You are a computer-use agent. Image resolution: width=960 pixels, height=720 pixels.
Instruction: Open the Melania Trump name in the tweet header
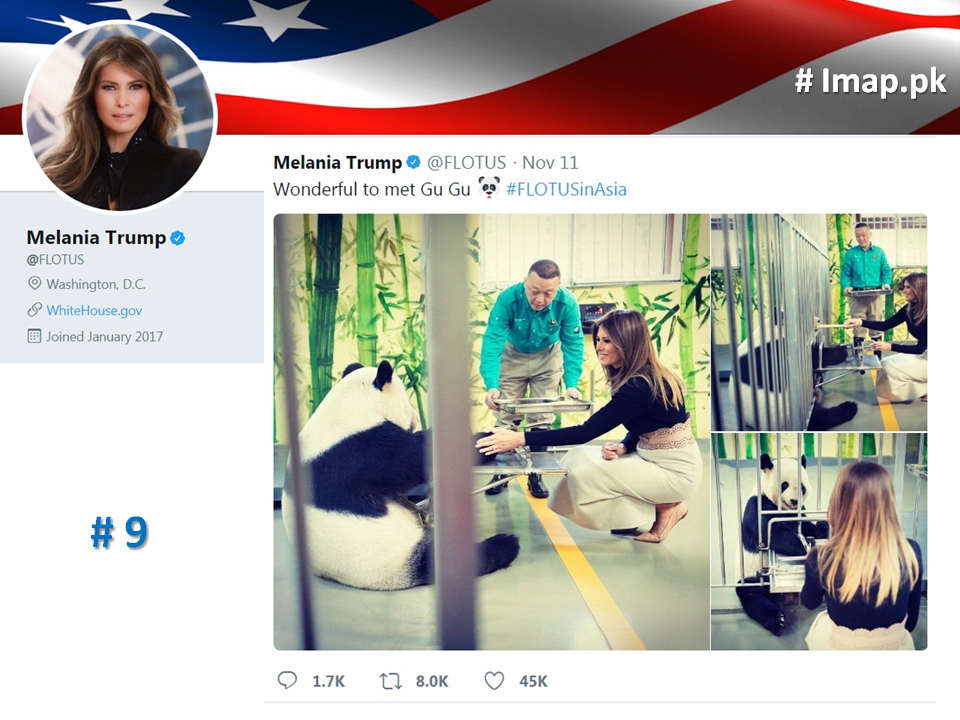pyautogui.click(x=337, y=163)
